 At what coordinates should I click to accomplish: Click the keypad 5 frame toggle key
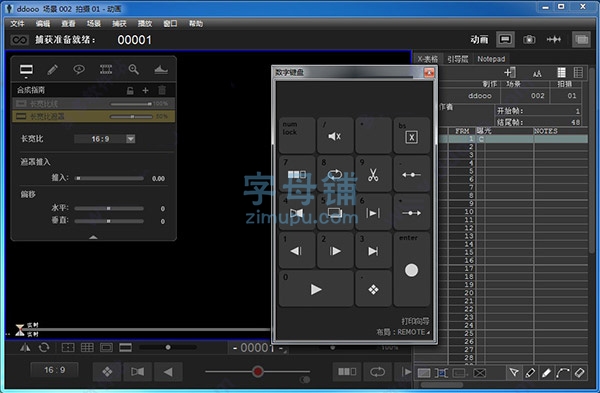[x=335, y=212]
